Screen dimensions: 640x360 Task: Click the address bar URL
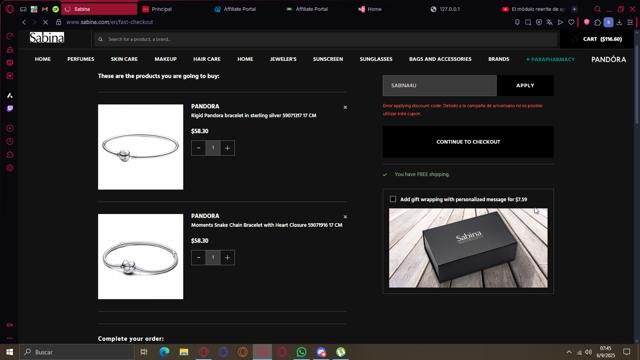coord(109,22)
